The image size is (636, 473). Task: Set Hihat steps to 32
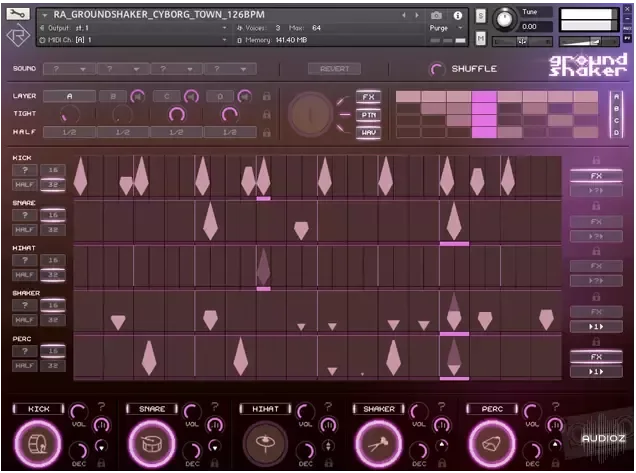(x=53, y=275)
